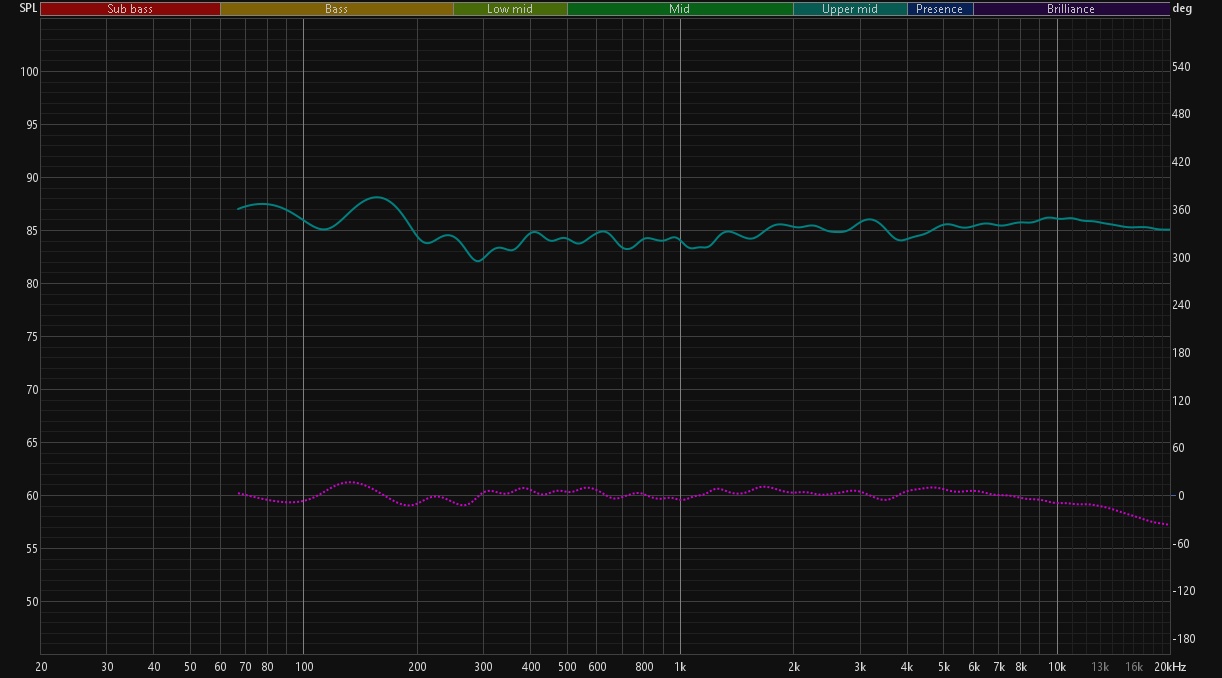Click the 16k label on the frequency axis
Viewport: 1222px width, 678px height.
[1134, 667]
